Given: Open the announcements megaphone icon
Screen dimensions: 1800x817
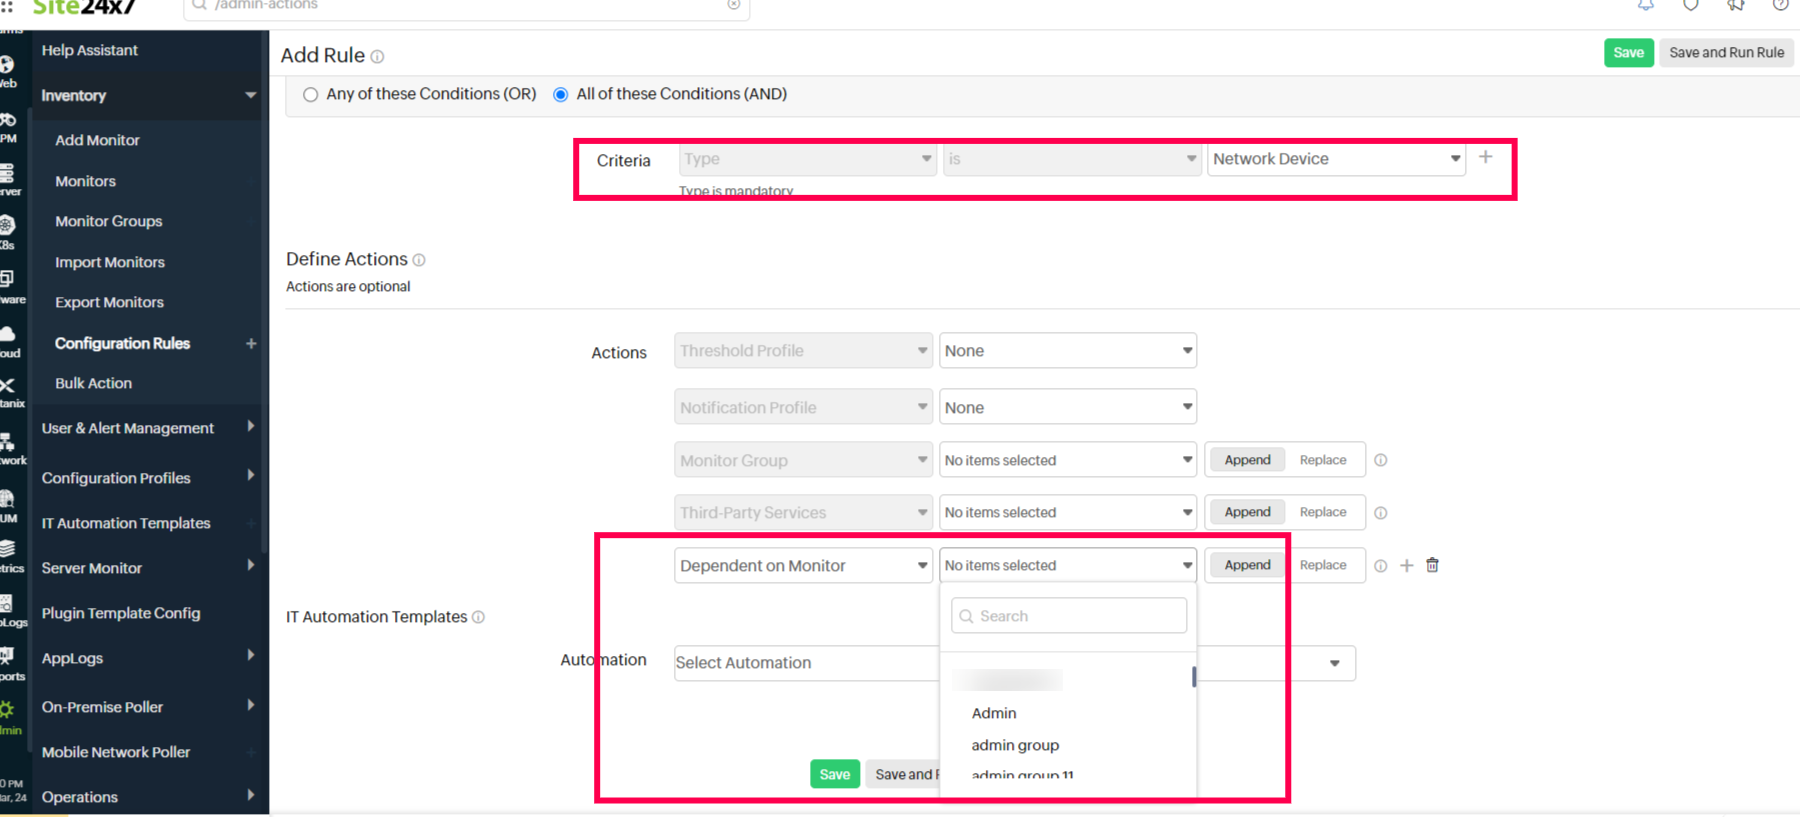Looking at the screenshot, I should click(x=1736, y=5).
